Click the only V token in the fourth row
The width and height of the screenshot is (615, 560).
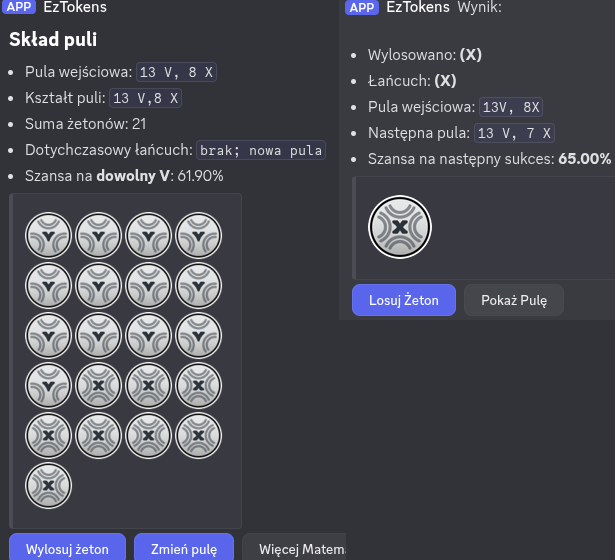48,386
